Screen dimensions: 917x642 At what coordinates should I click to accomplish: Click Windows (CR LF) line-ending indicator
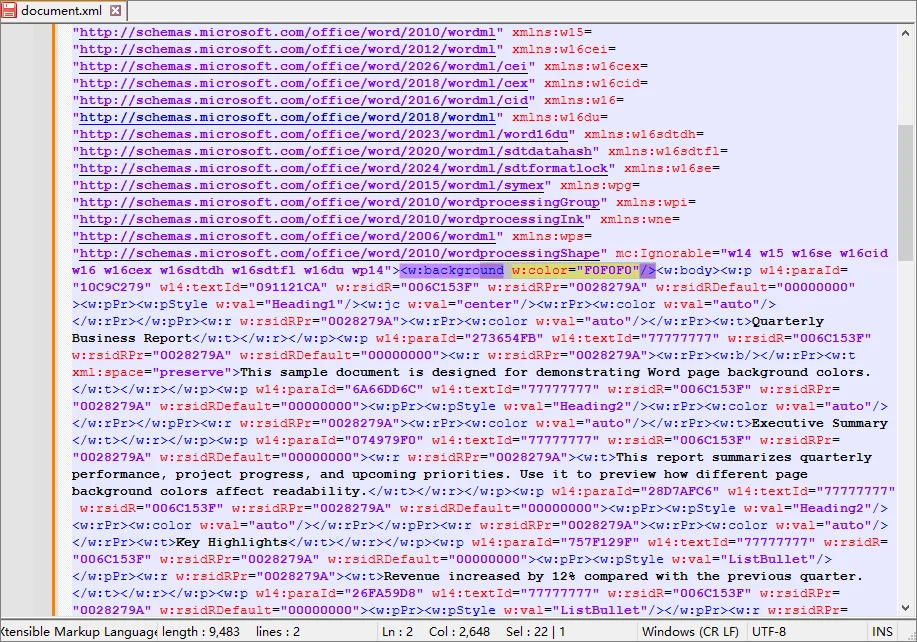tap(690, 631)
